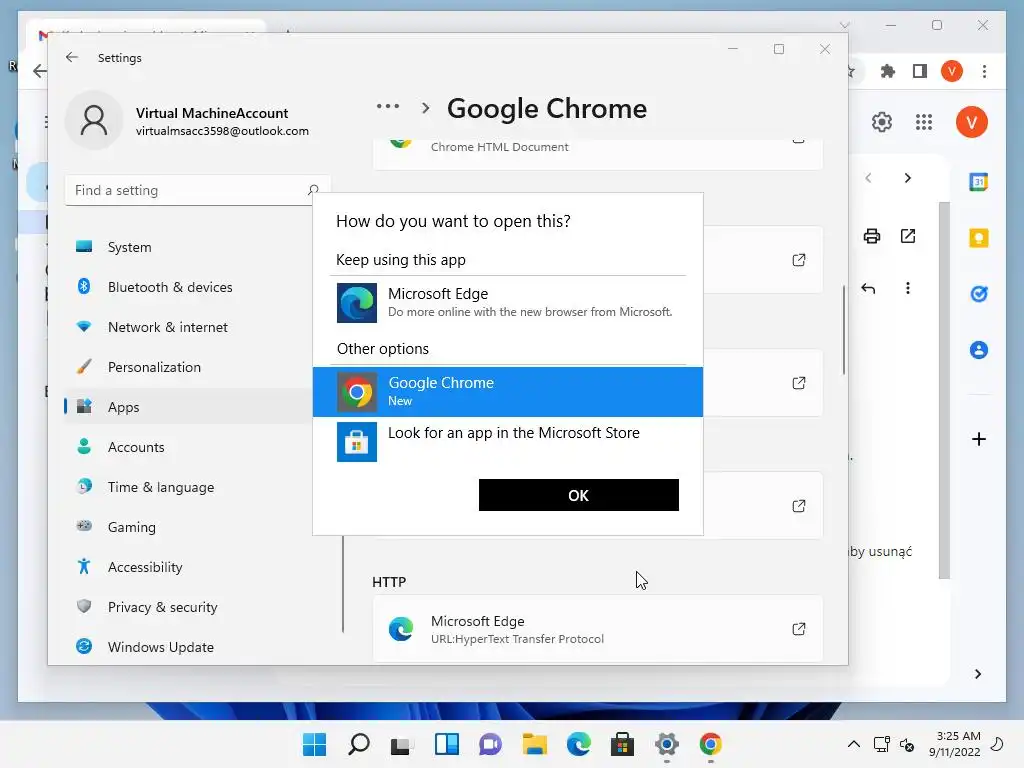Open Bluetooth & devices settings

[188, 287]
